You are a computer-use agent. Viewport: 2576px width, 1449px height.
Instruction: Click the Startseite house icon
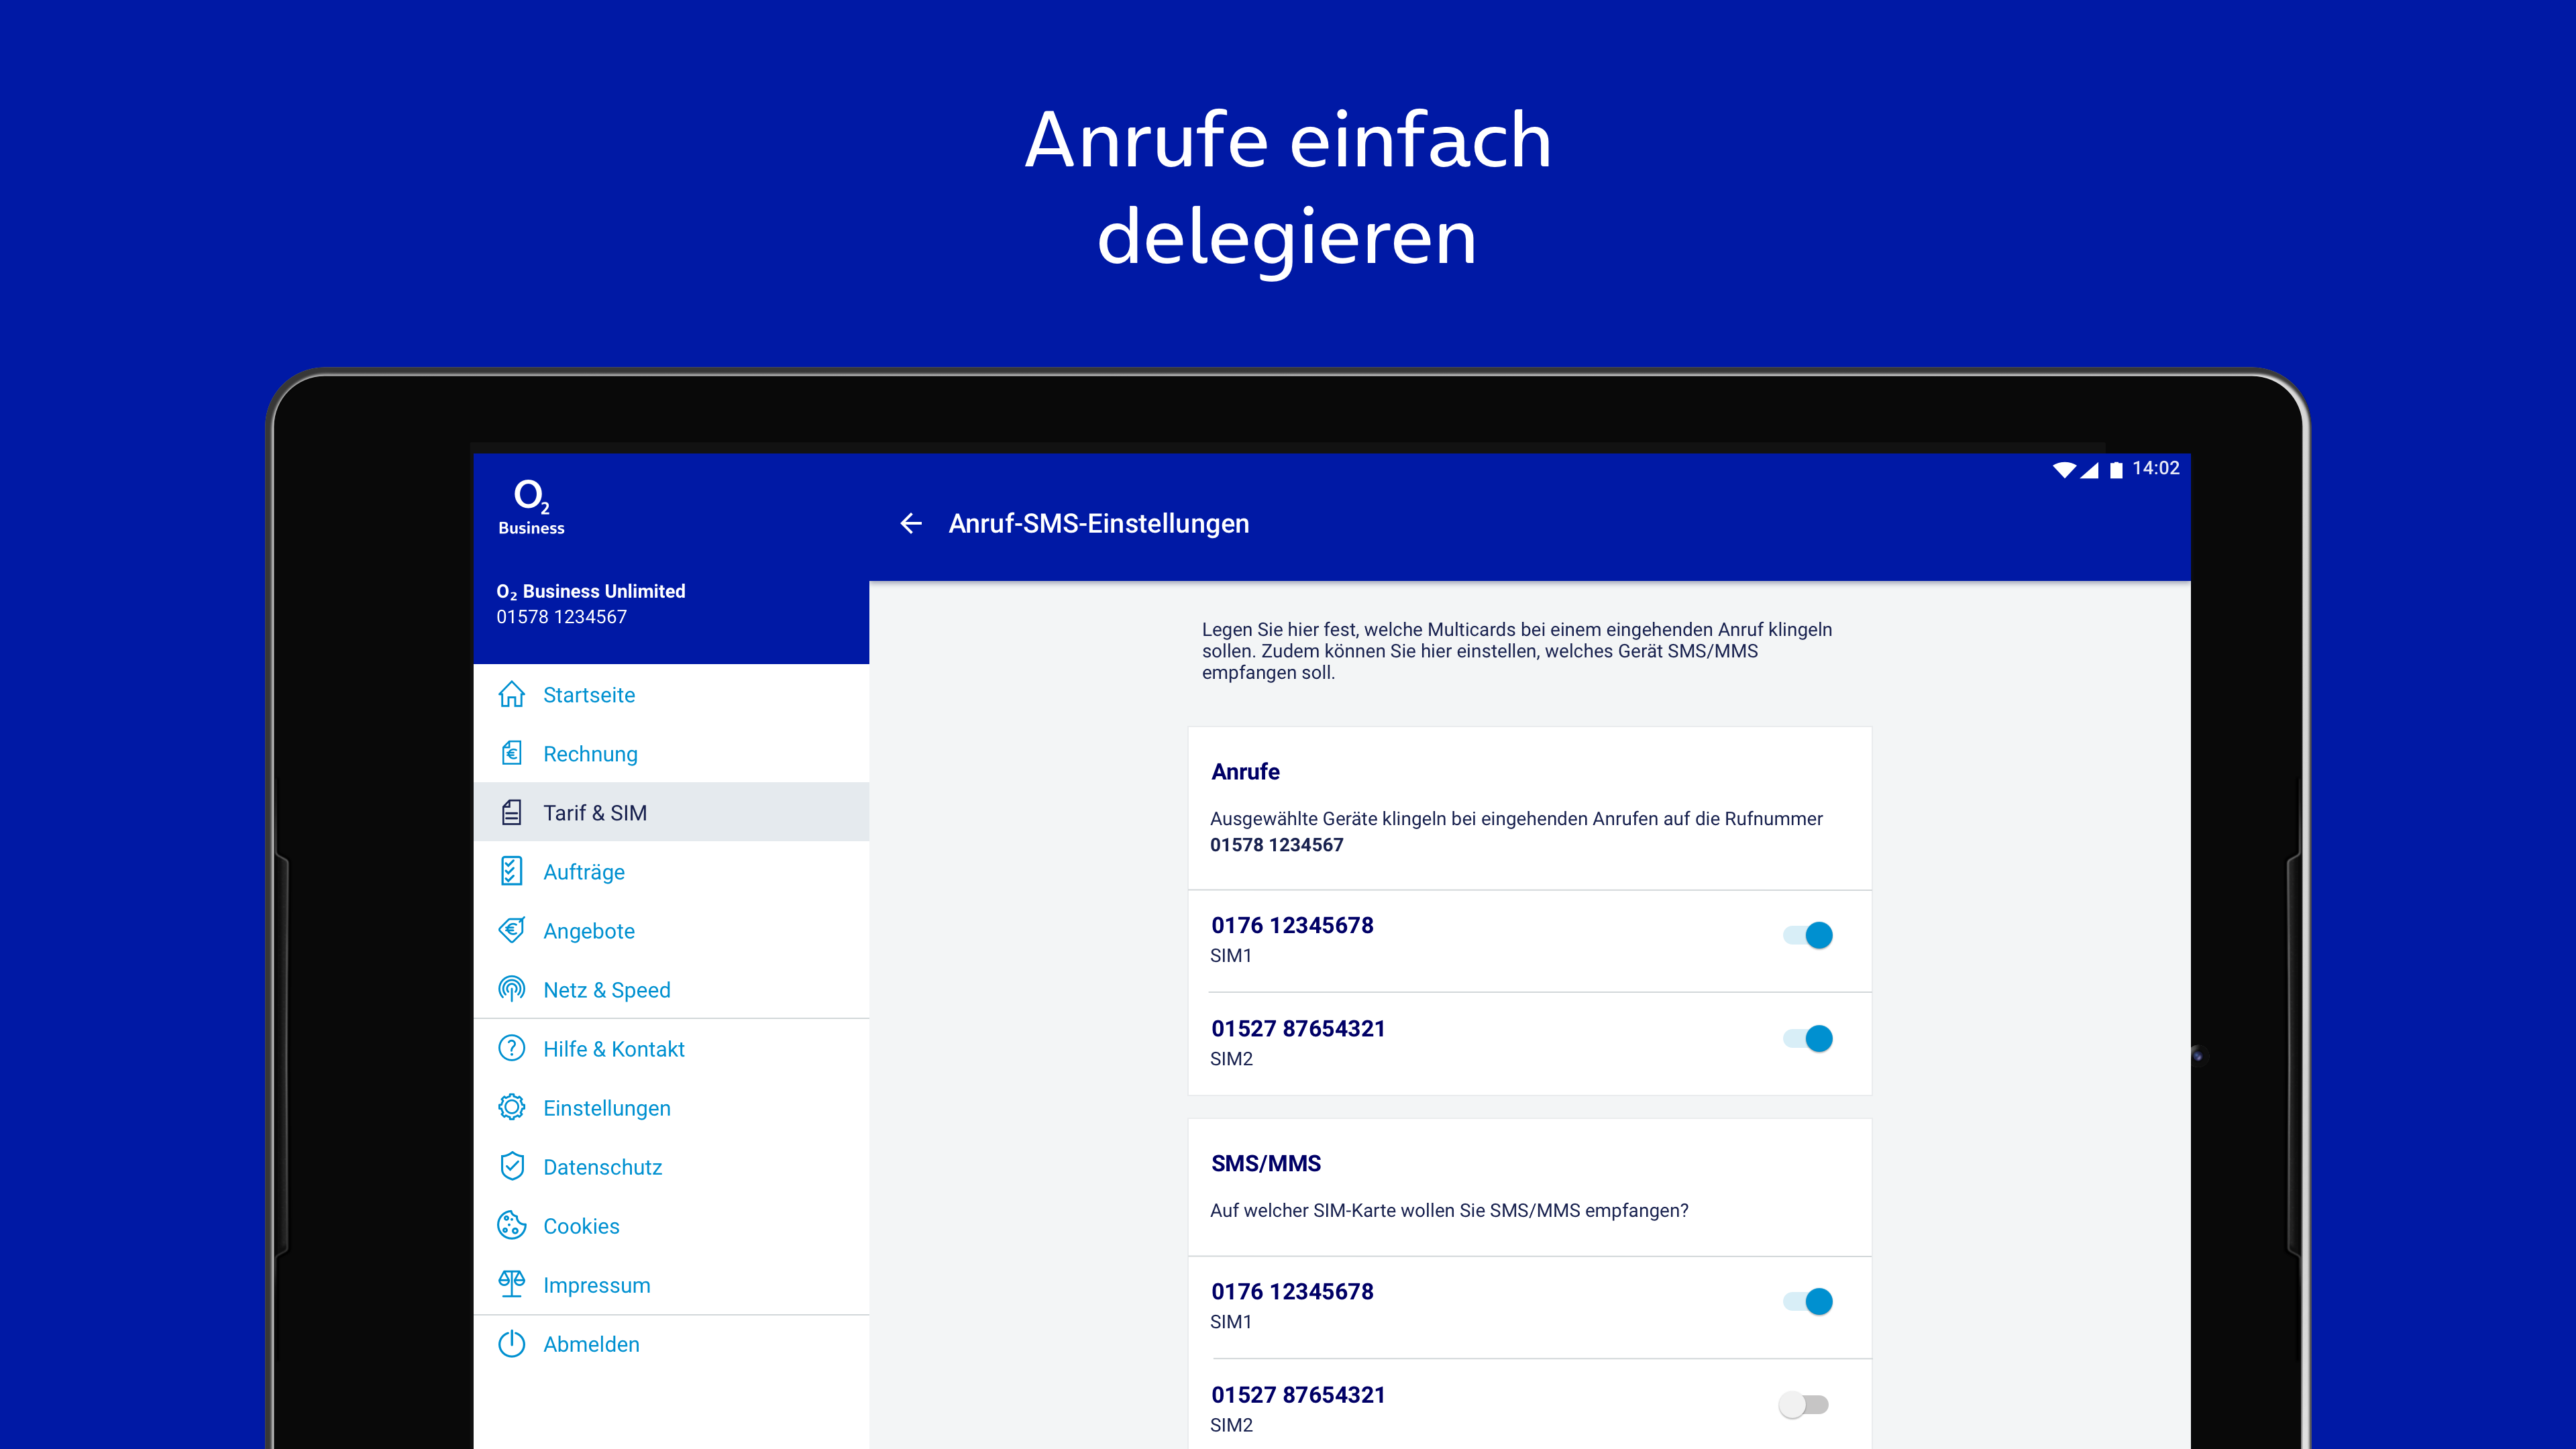click(511, 694)
